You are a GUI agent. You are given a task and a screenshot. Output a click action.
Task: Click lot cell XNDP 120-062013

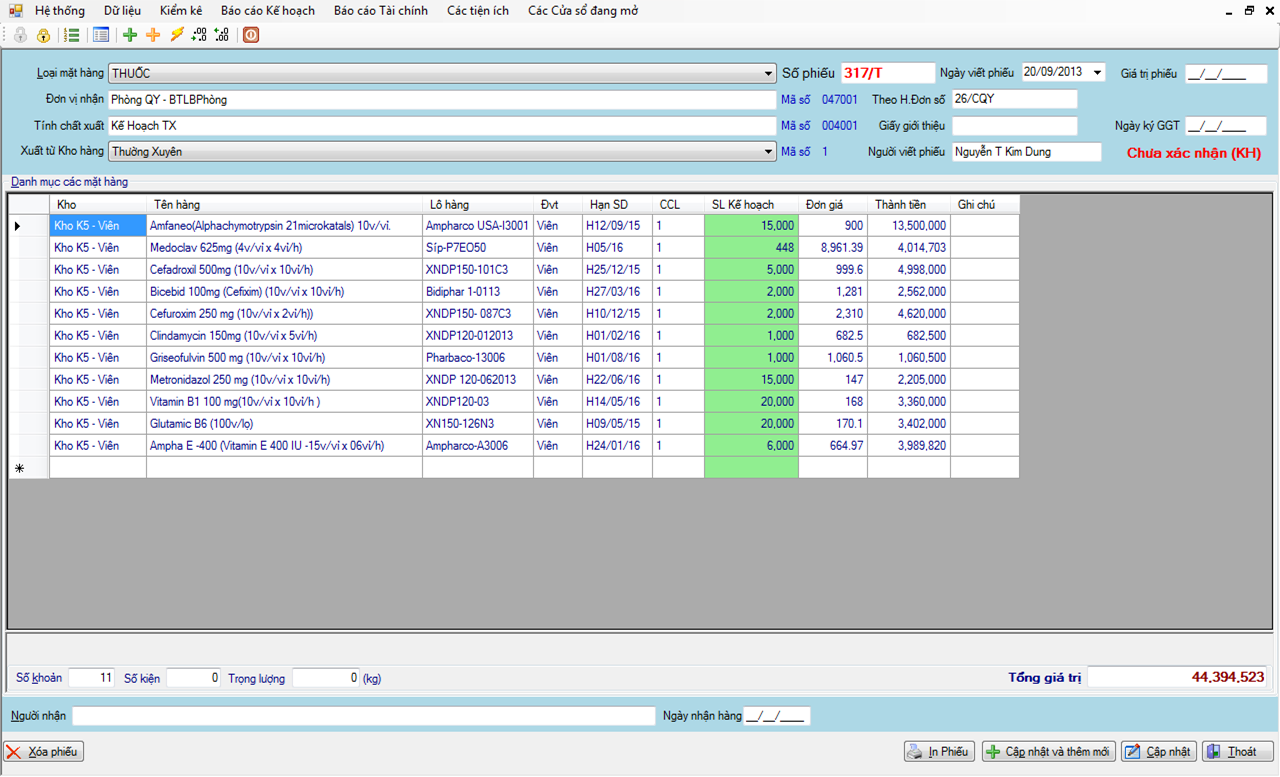477,380
